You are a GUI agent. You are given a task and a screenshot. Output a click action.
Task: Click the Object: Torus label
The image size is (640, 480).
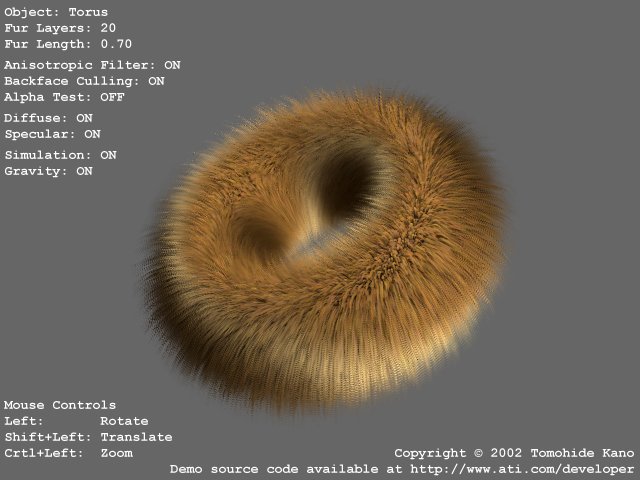click(x=55, y=12)
